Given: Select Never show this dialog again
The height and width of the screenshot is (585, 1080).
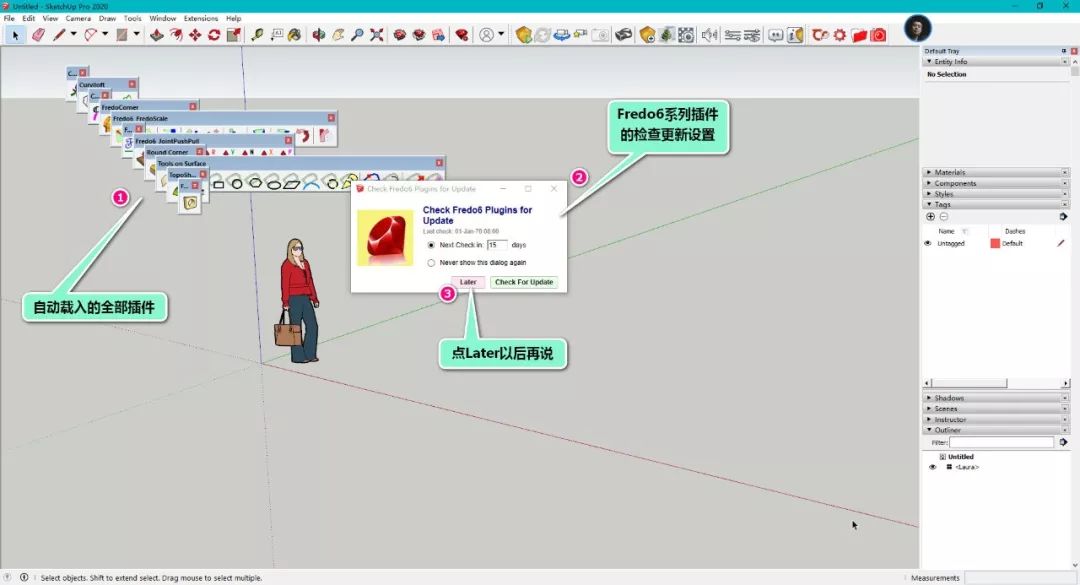Looking at the screenshot, I should point(431,263).
